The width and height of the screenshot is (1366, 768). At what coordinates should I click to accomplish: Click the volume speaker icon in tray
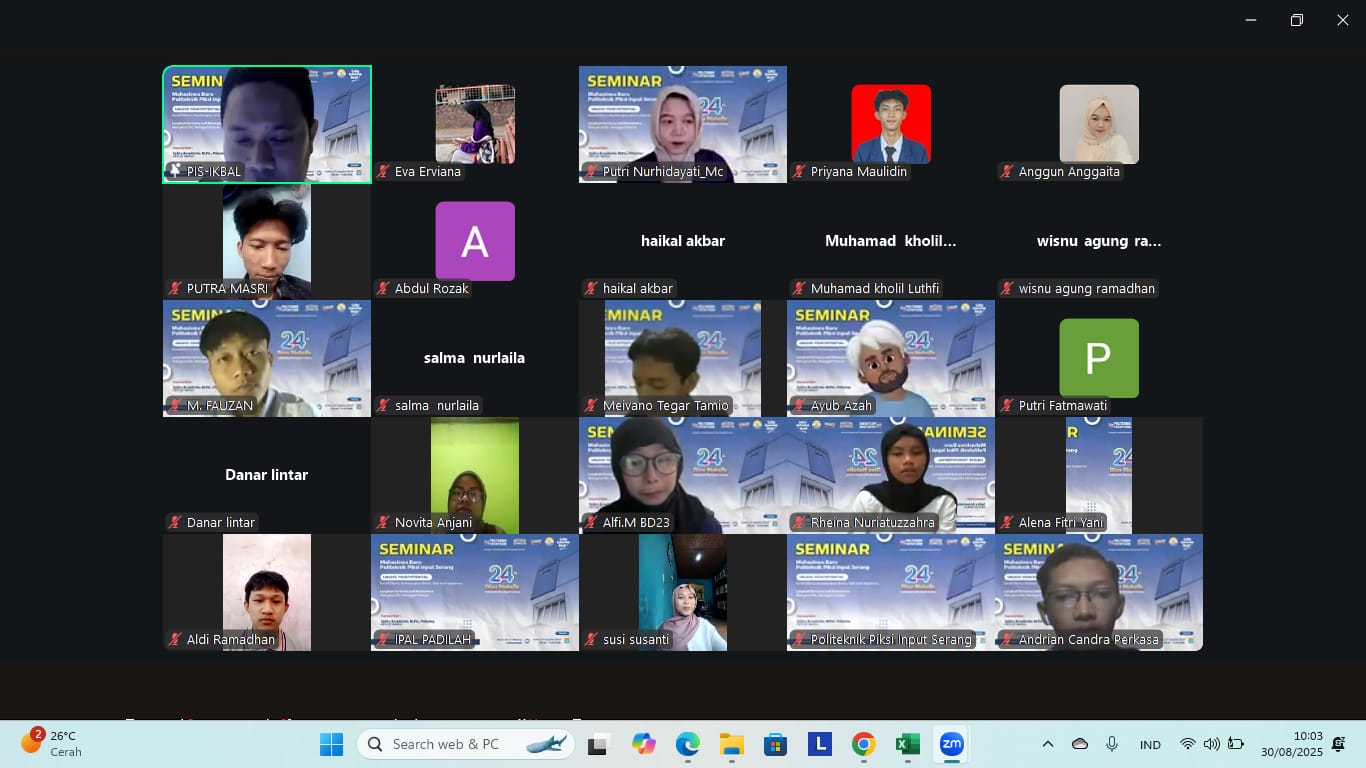(1211, 744)
